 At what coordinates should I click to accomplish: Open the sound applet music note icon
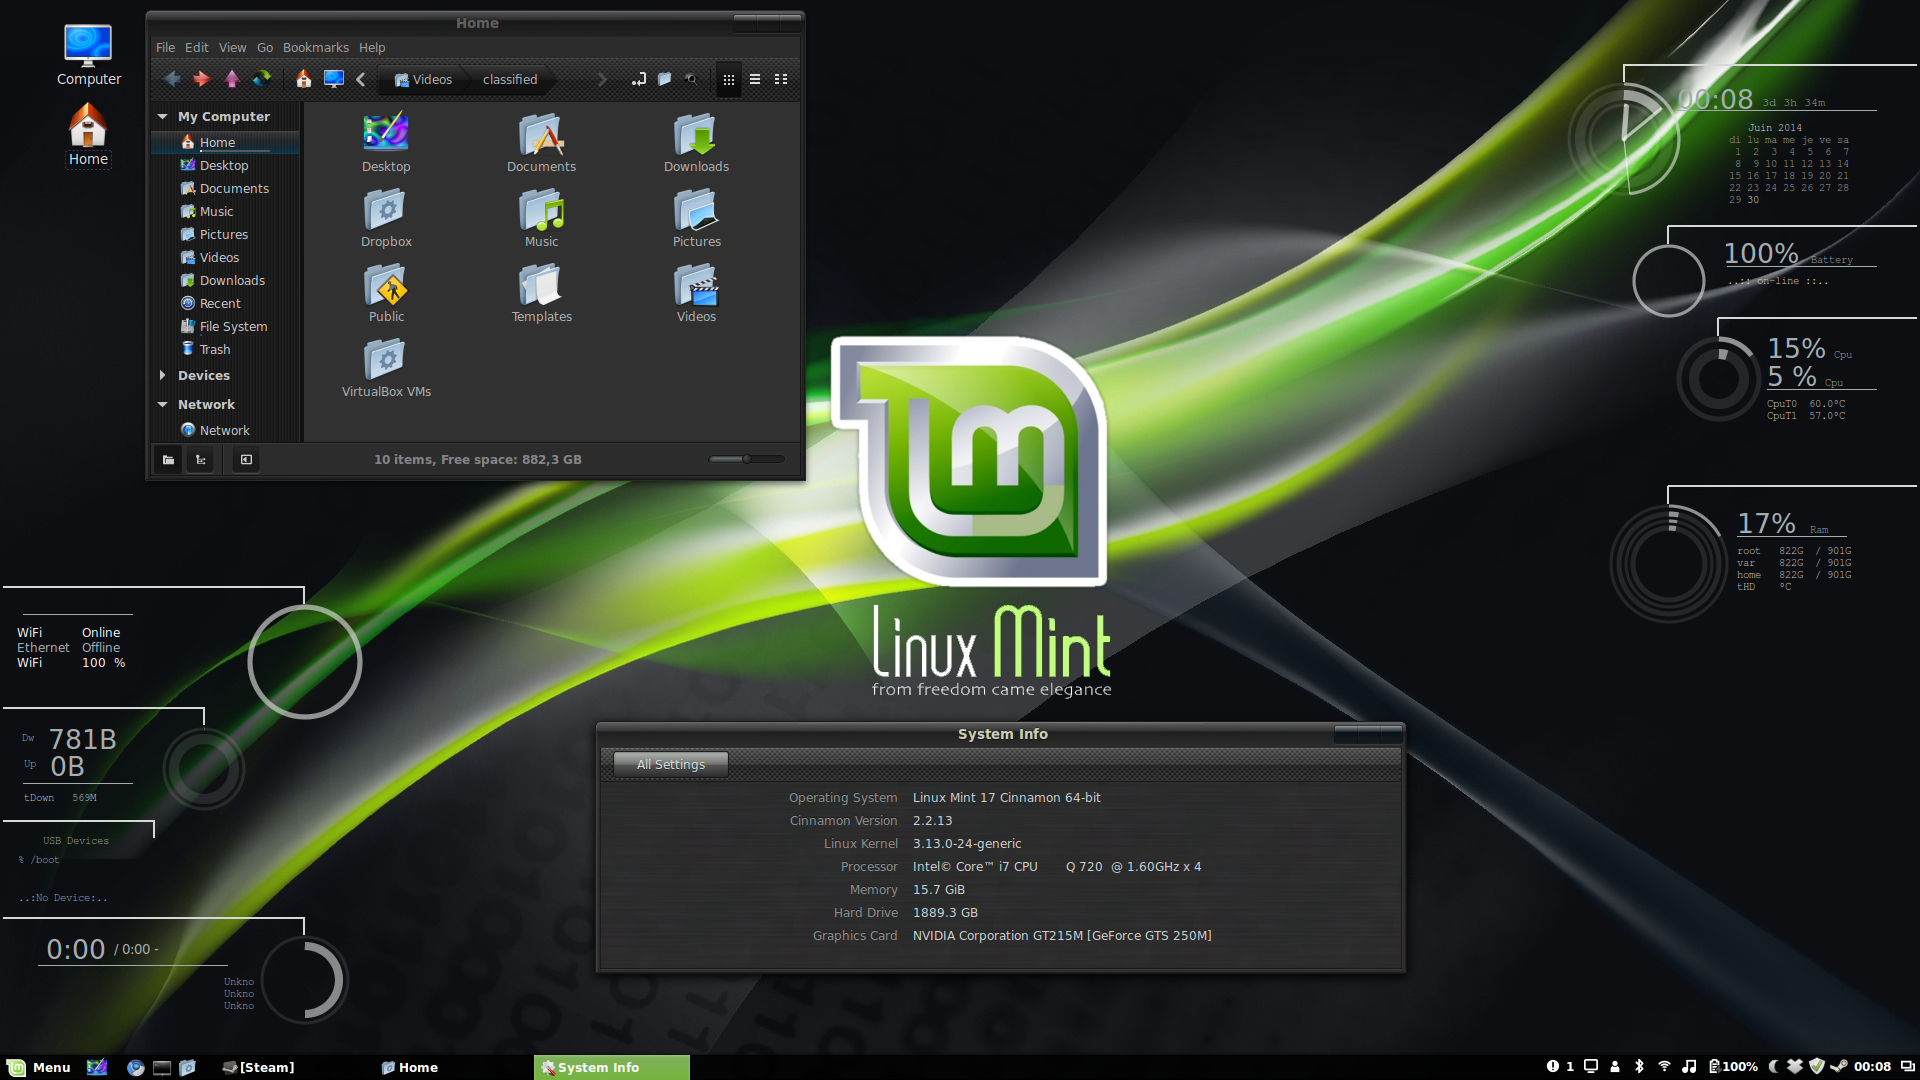coord(1689,1067)
